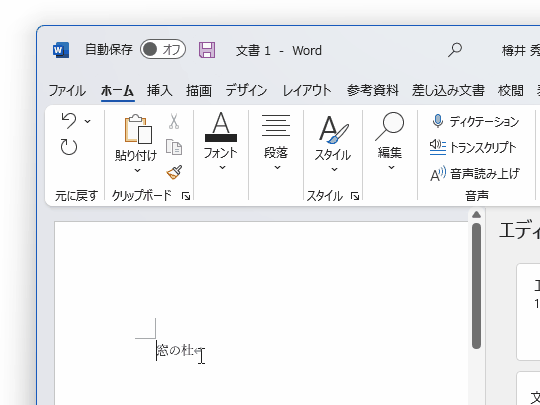This screenshot has height=405, width=540.
Task: Expand the undo history dropdown arrow
Action: [87, 121]
